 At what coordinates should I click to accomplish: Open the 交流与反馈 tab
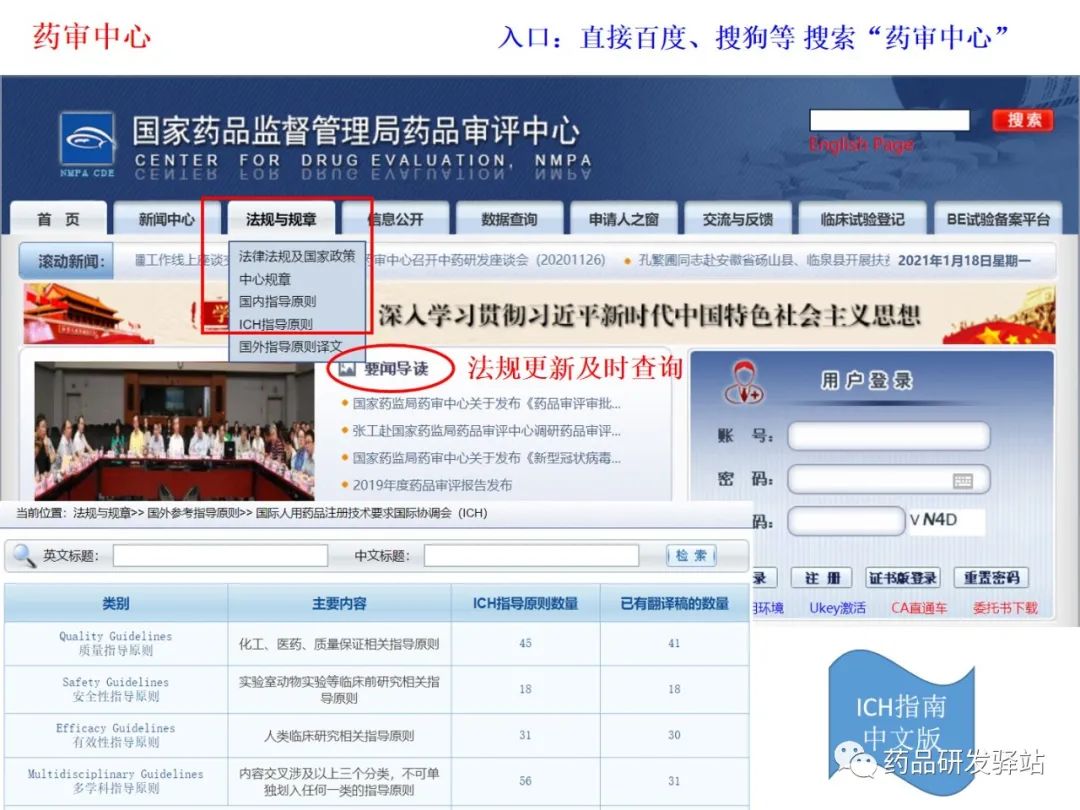pyautogui.click(x=738, y=219)
